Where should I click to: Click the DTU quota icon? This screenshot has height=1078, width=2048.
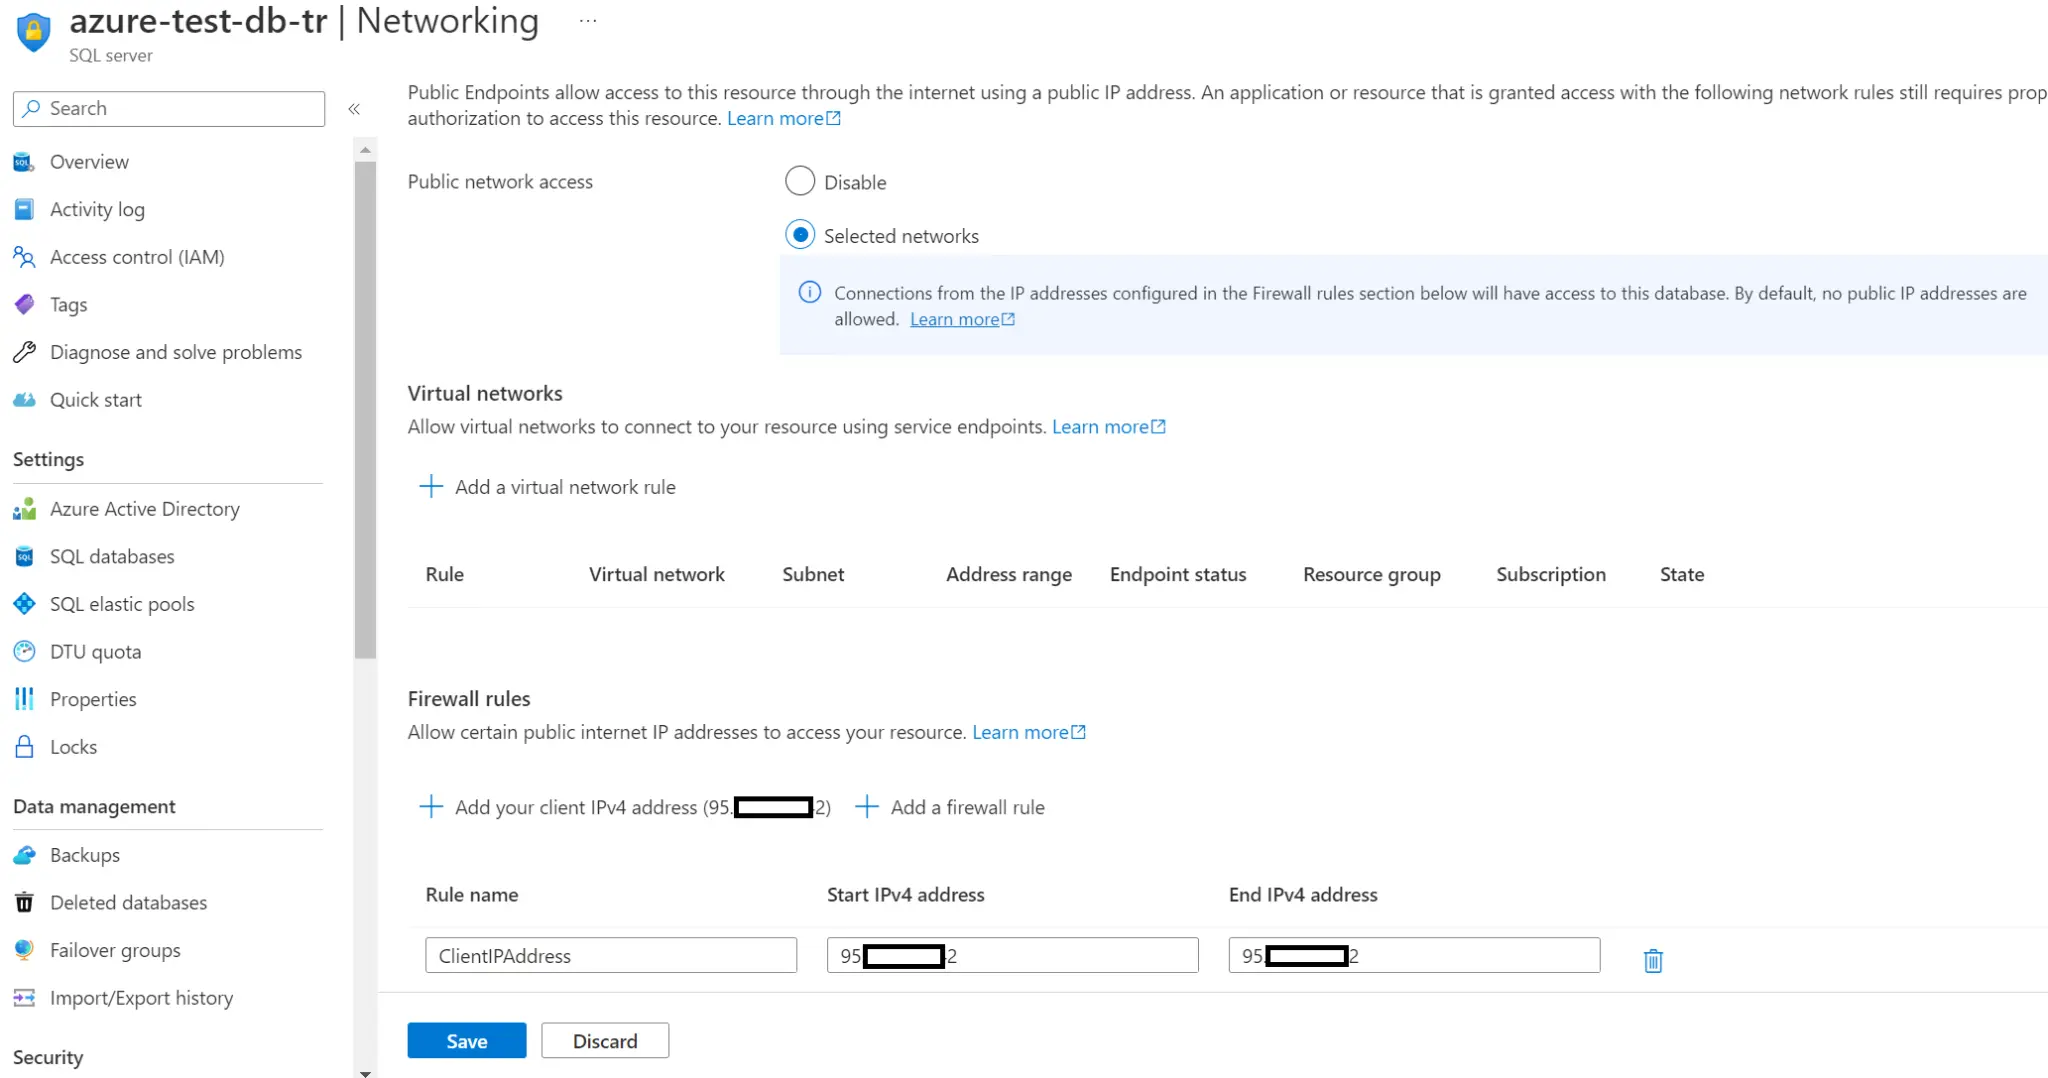[23, 651]
